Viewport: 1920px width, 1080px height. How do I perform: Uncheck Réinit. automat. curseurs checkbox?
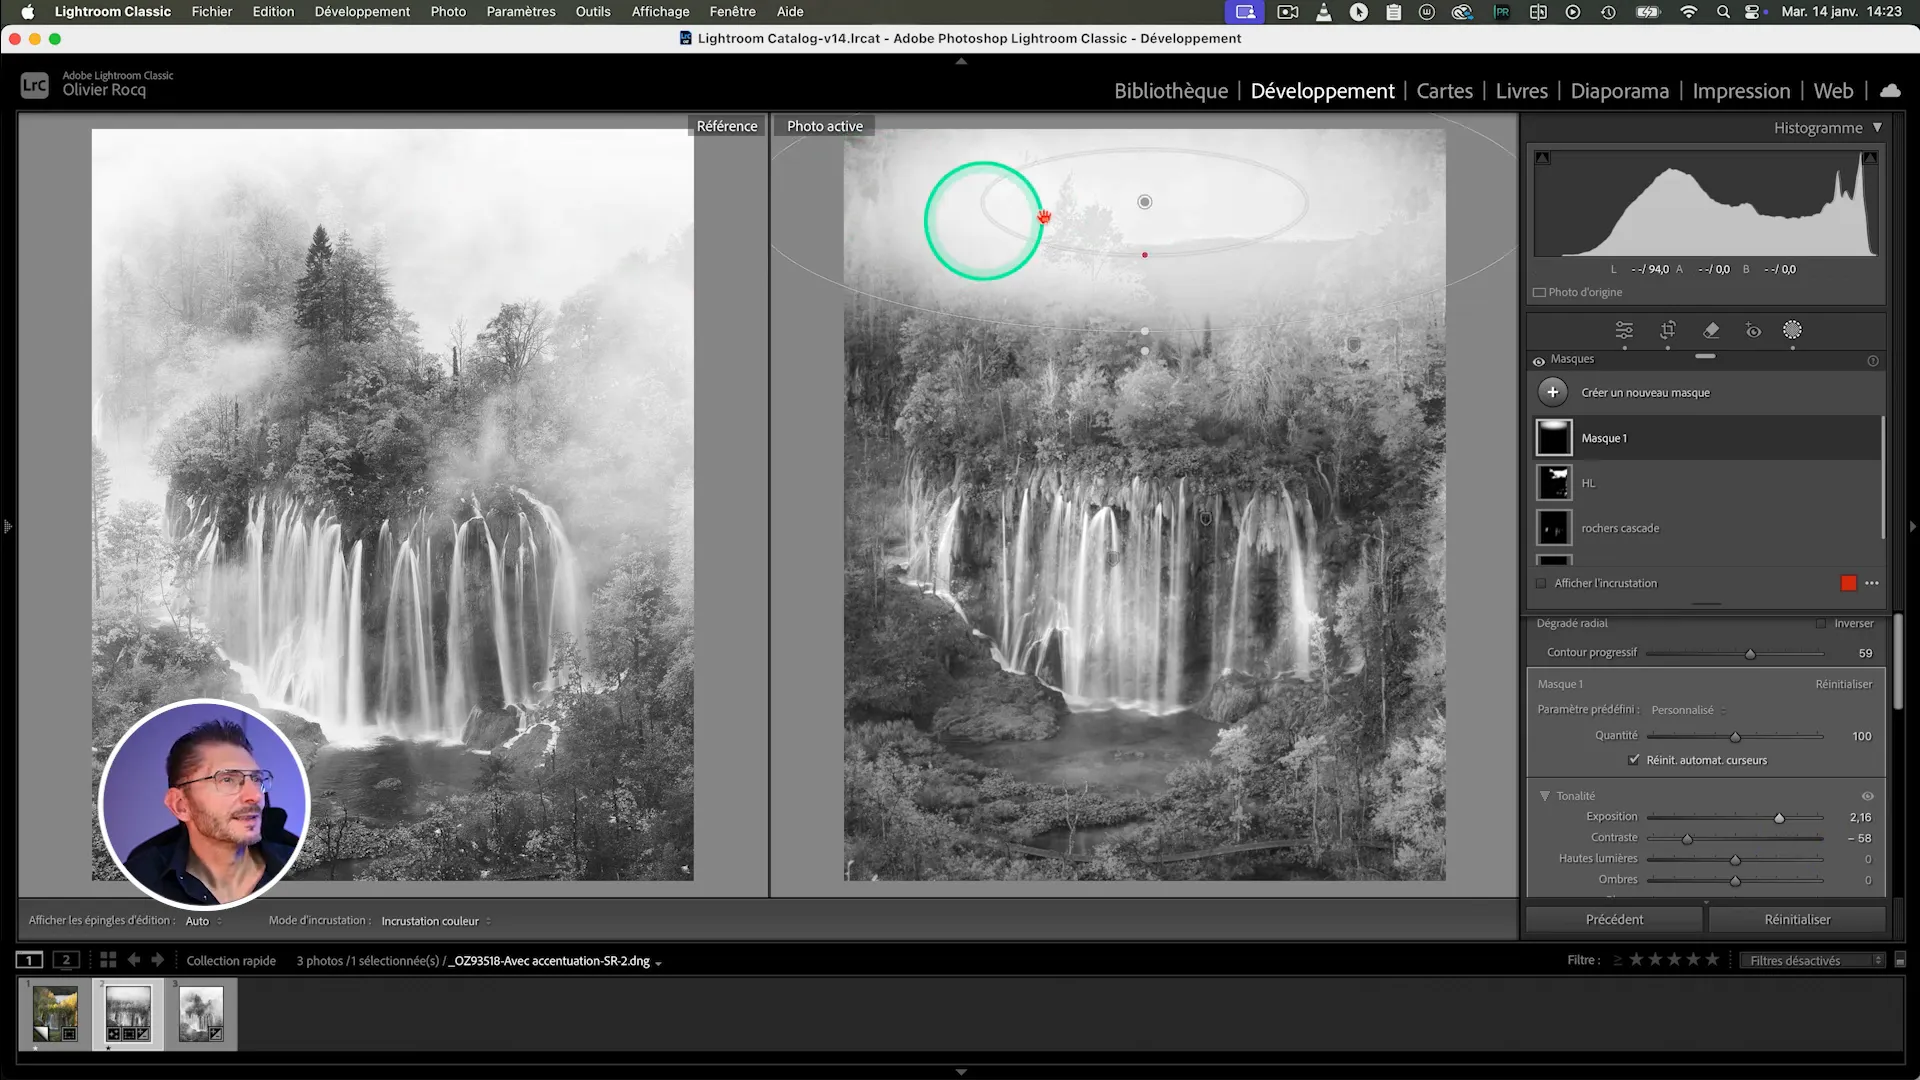click(x=1634, y=760)
